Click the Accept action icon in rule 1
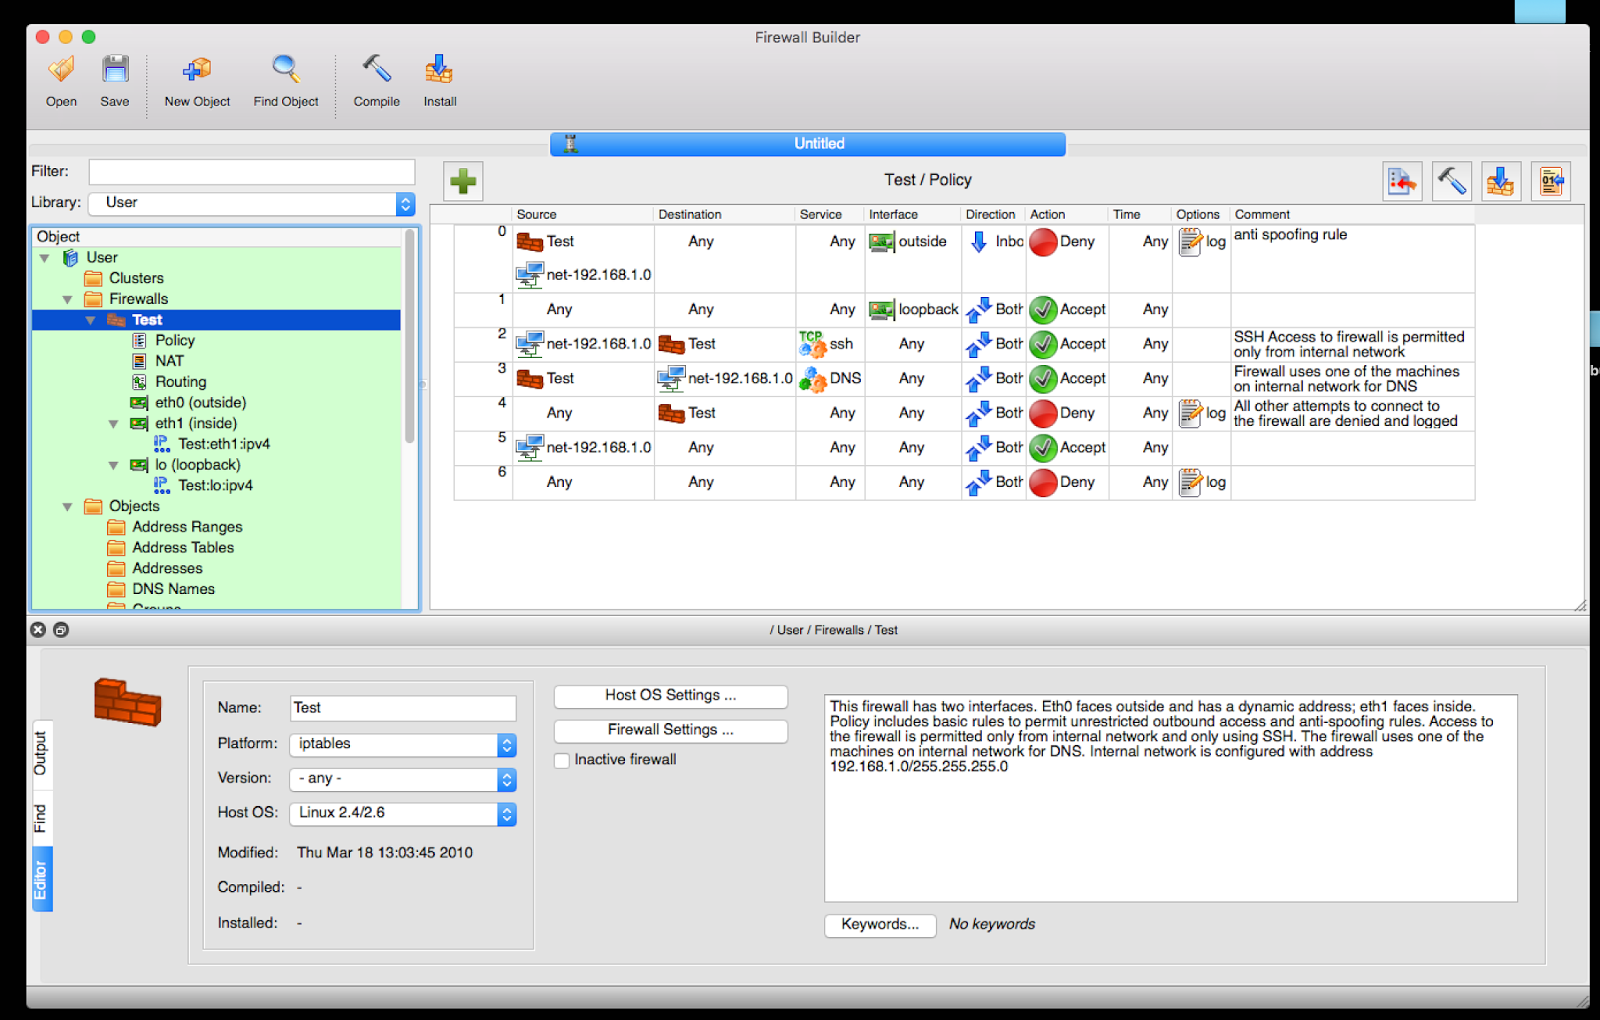This screenshot has height=1020, width=1600. (1043, 310)
